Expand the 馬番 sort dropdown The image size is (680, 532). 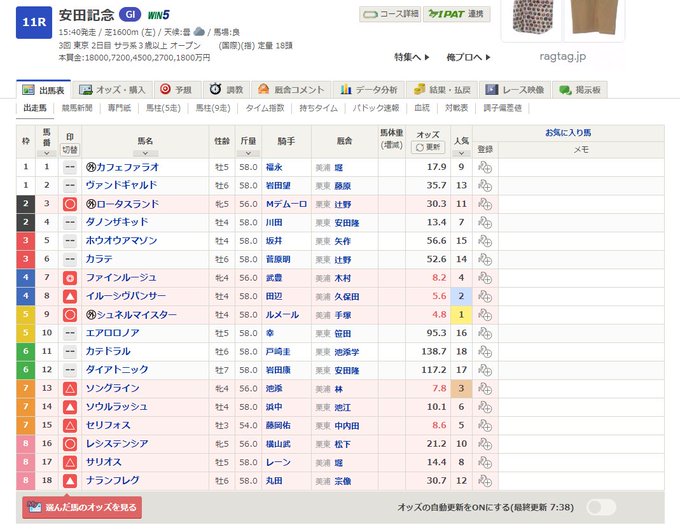46,153
